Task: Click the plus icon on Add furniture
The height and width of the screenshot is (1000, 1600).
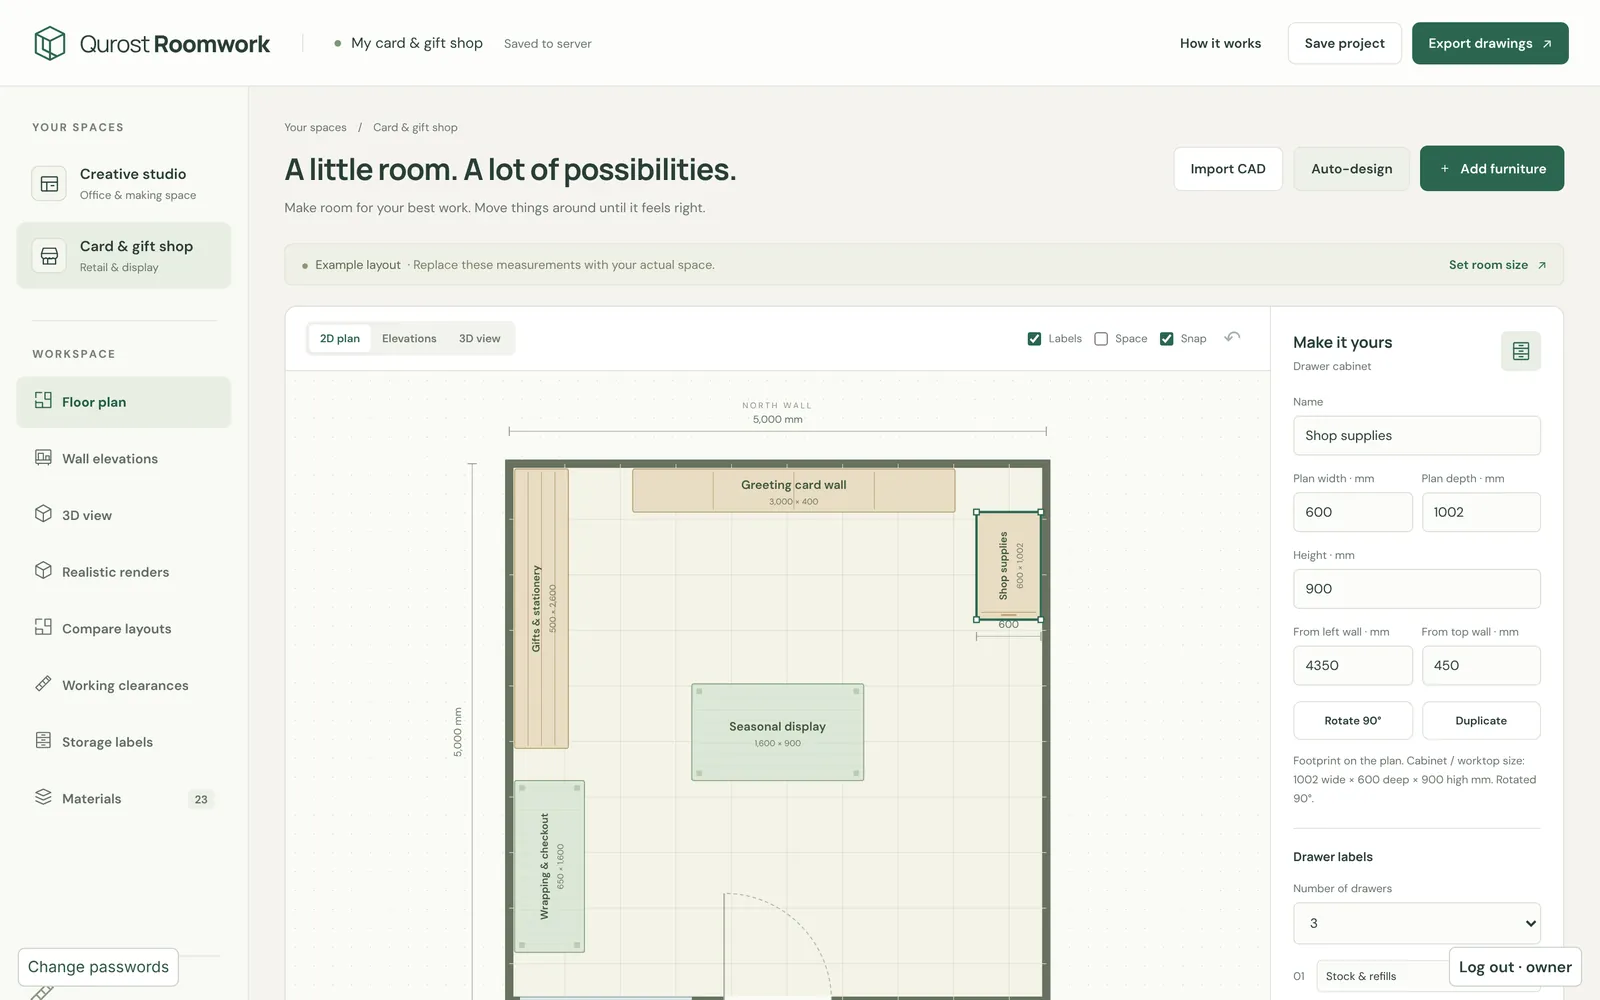Action: click(1444, 169)
